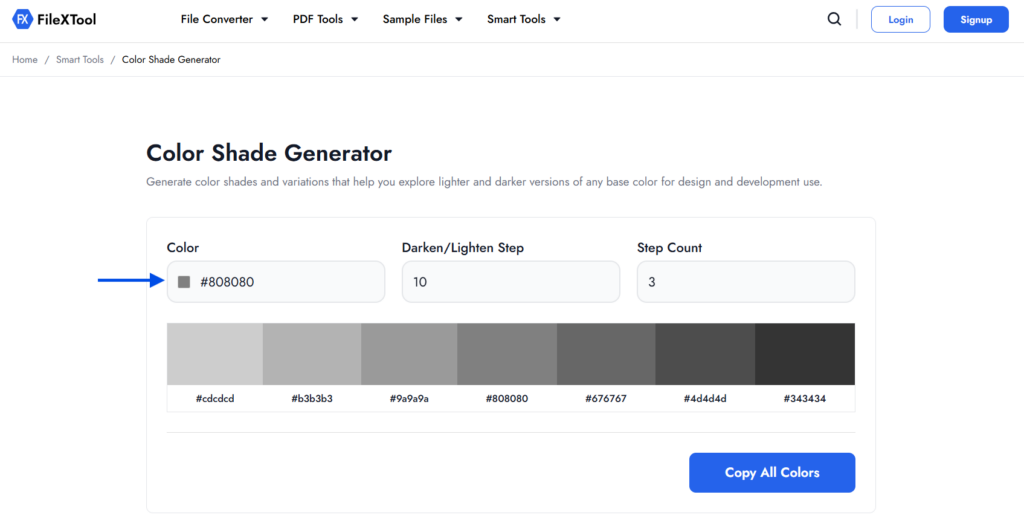Click the #808080 label under the palette
1024x515 pixels.
click(x=507, y=399)
